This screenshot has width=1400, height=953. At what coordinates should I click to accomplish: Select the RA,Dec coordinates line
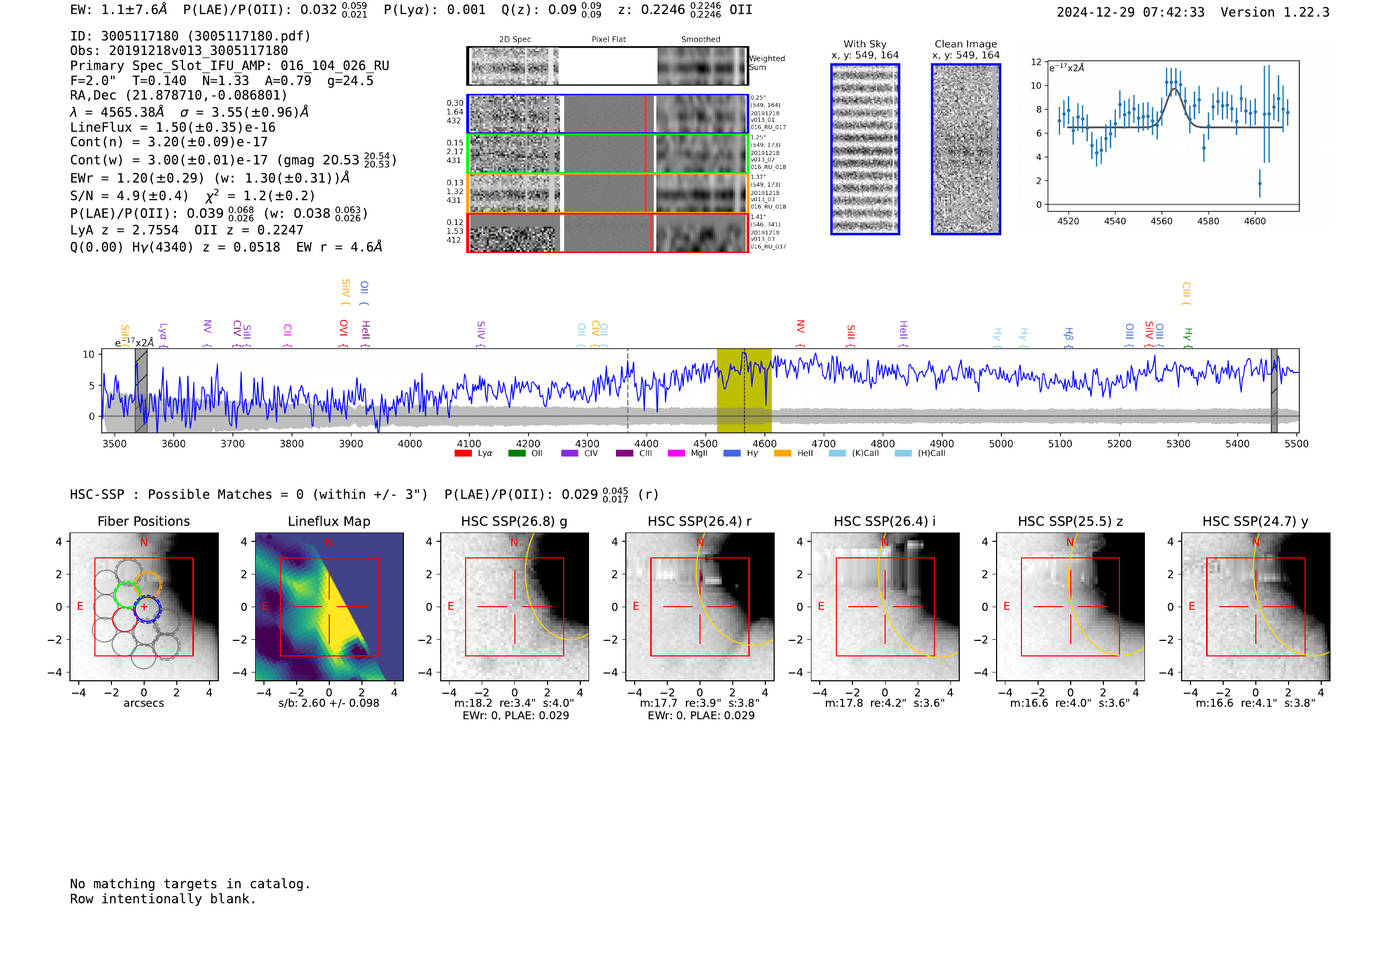click(x=178, y=96)
